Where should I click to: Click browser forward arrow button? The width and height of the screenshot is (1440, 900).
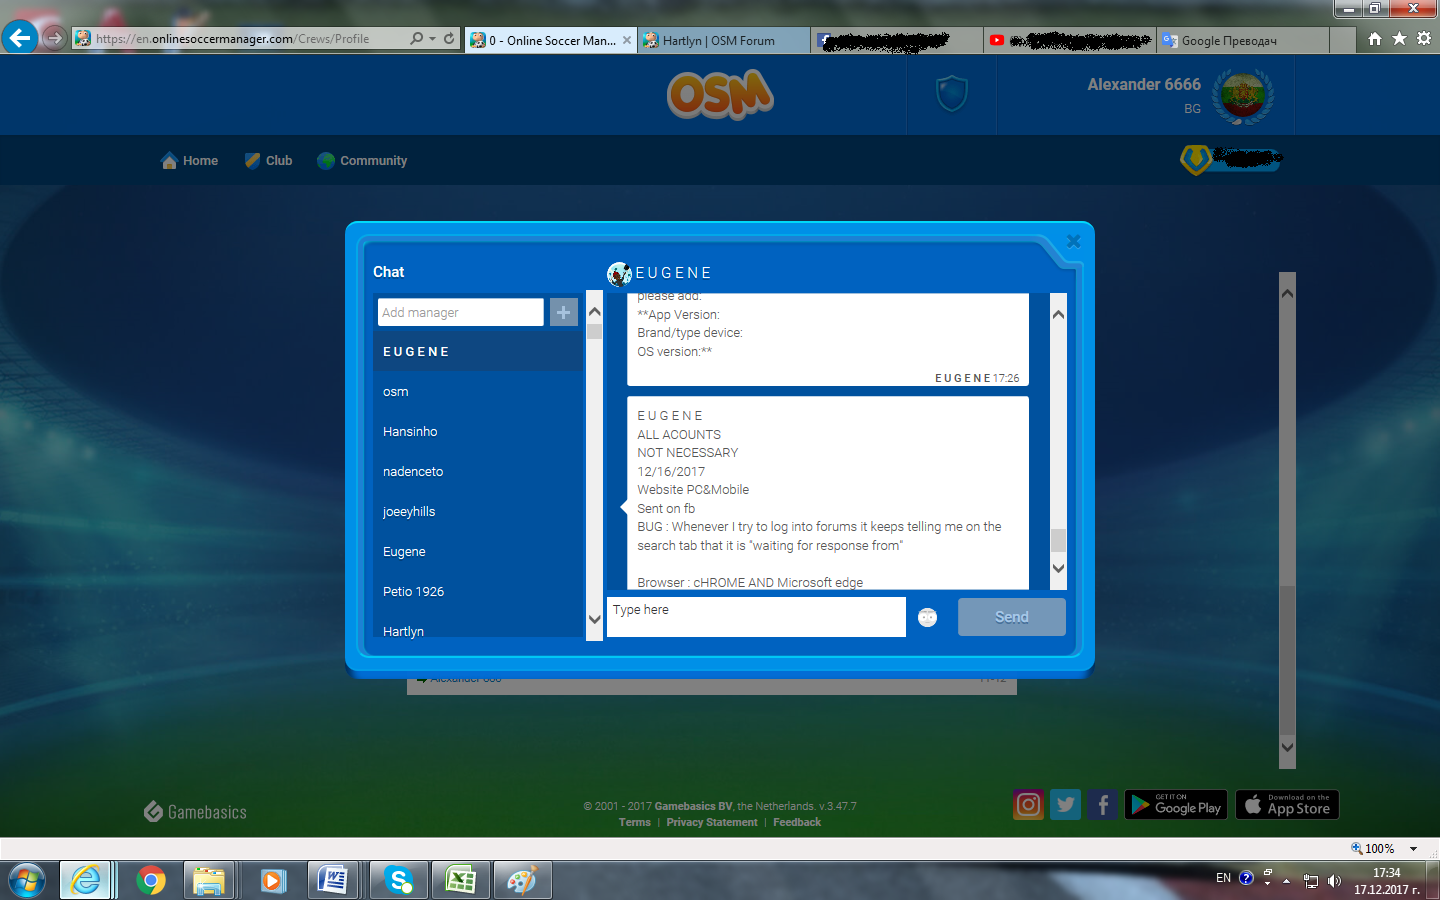54,38
